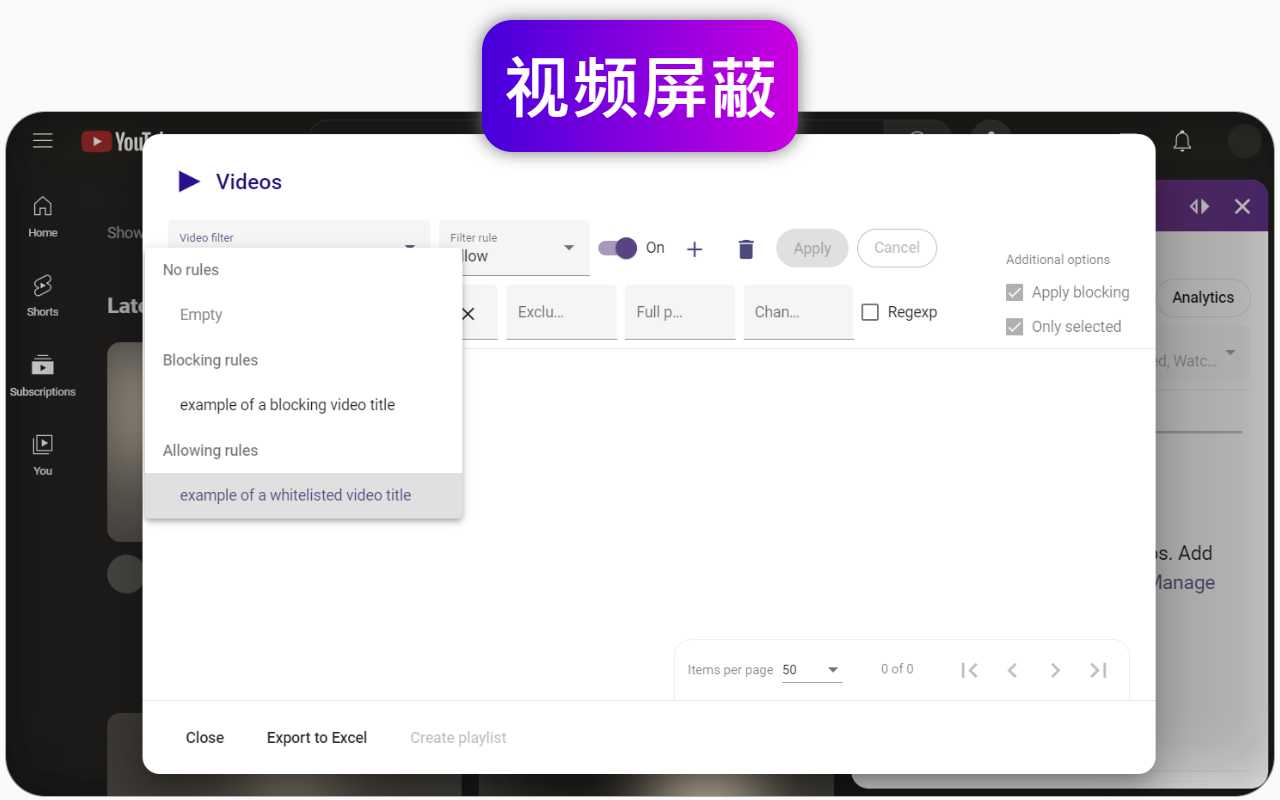Click the notification bell icon

(1182, 141)
